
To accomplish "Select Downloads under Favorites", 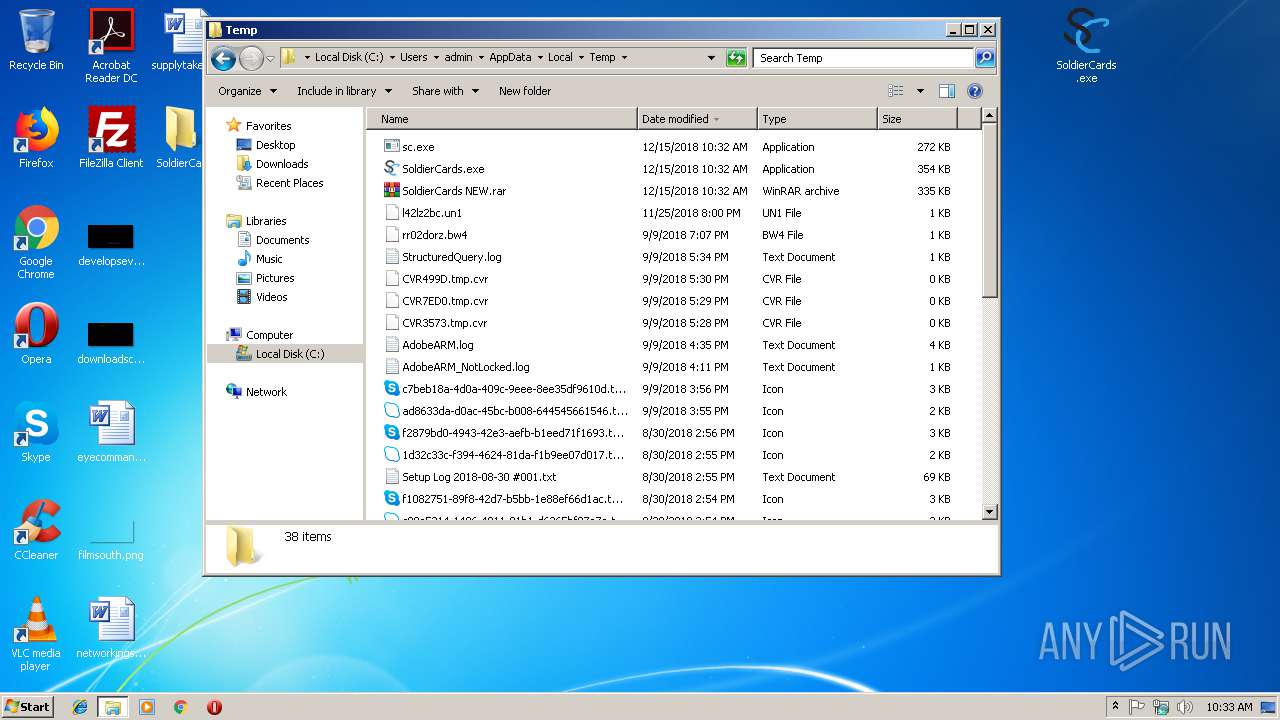I will click(x=282, y=164).
